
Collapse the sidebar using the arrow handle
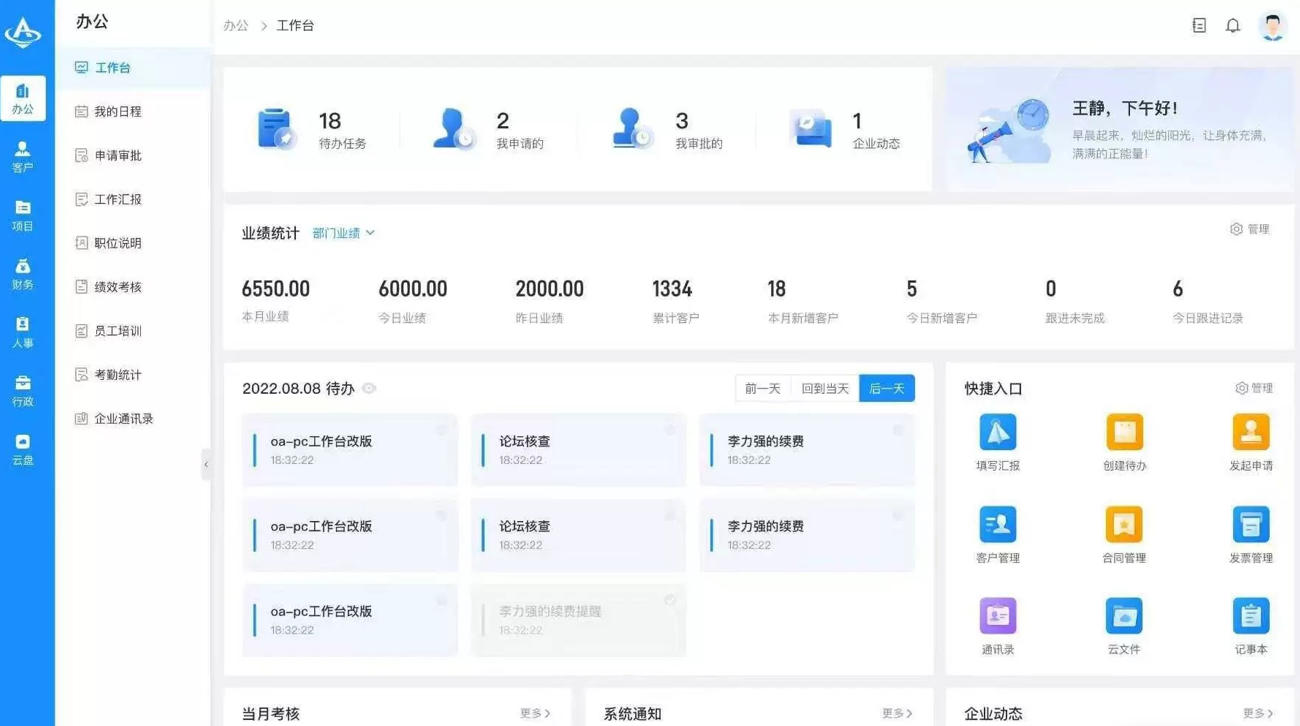point(206,464)
